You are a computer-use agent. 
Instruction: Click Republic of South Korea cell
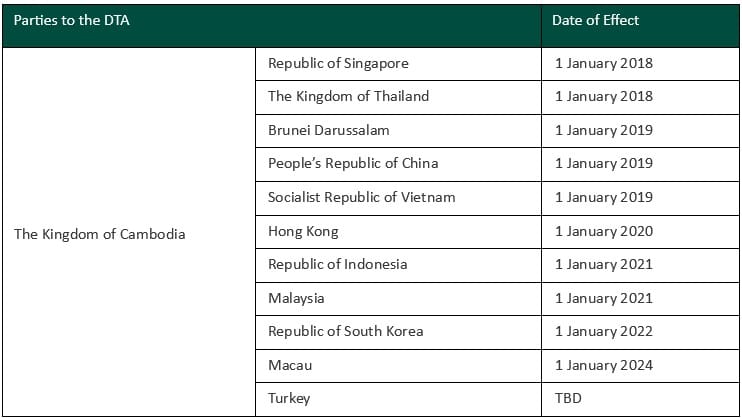click(x=345, y=331)
